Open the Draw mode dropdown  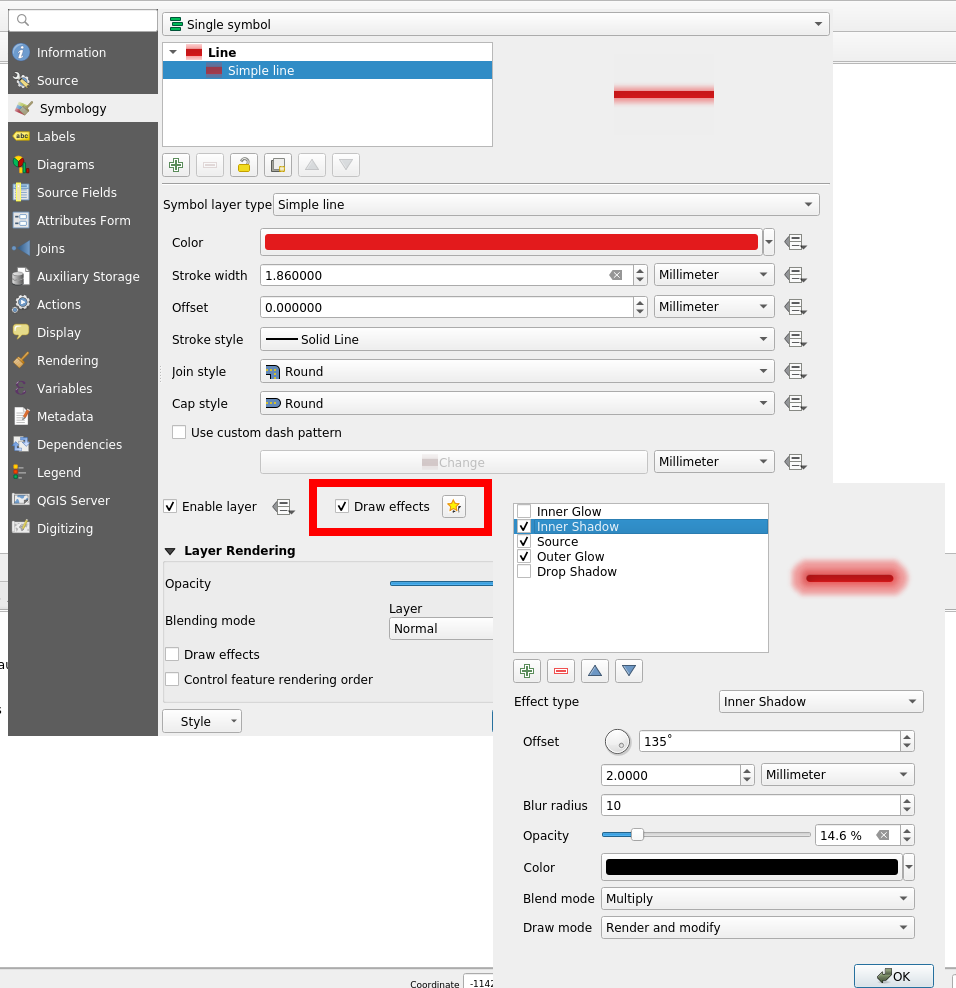(757, 928)
